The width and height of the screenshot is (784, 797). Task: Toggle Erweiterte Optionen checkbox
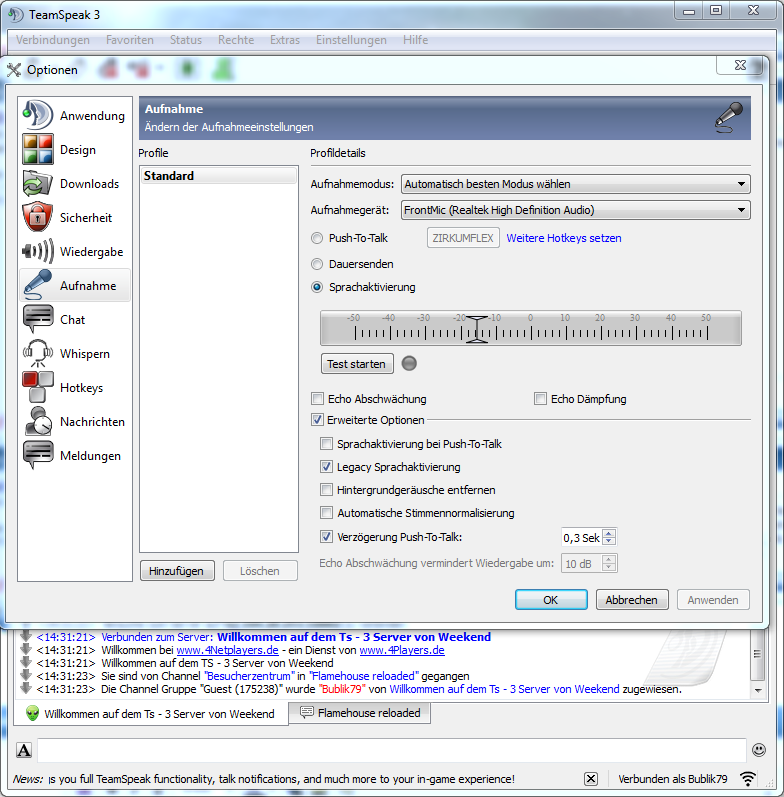[x=317, y=420]
